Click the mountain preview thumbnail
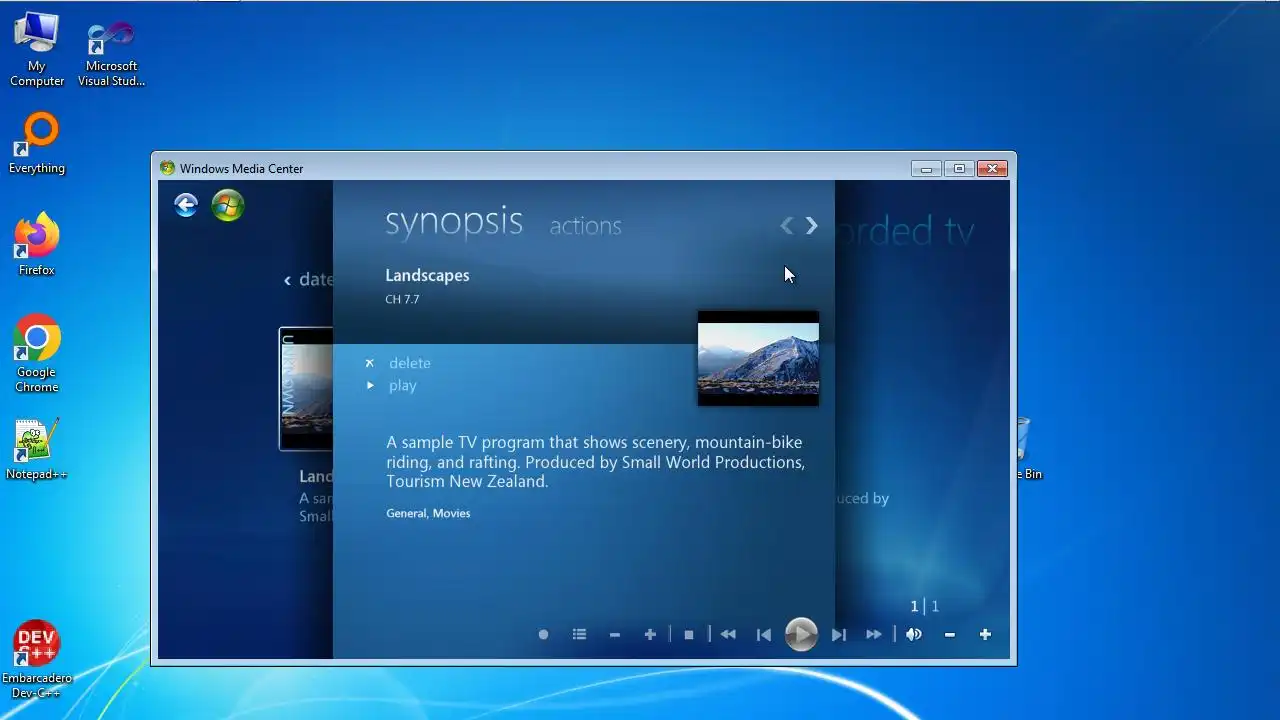Viewport: 1280px width, 720px height. coord(758,358)
